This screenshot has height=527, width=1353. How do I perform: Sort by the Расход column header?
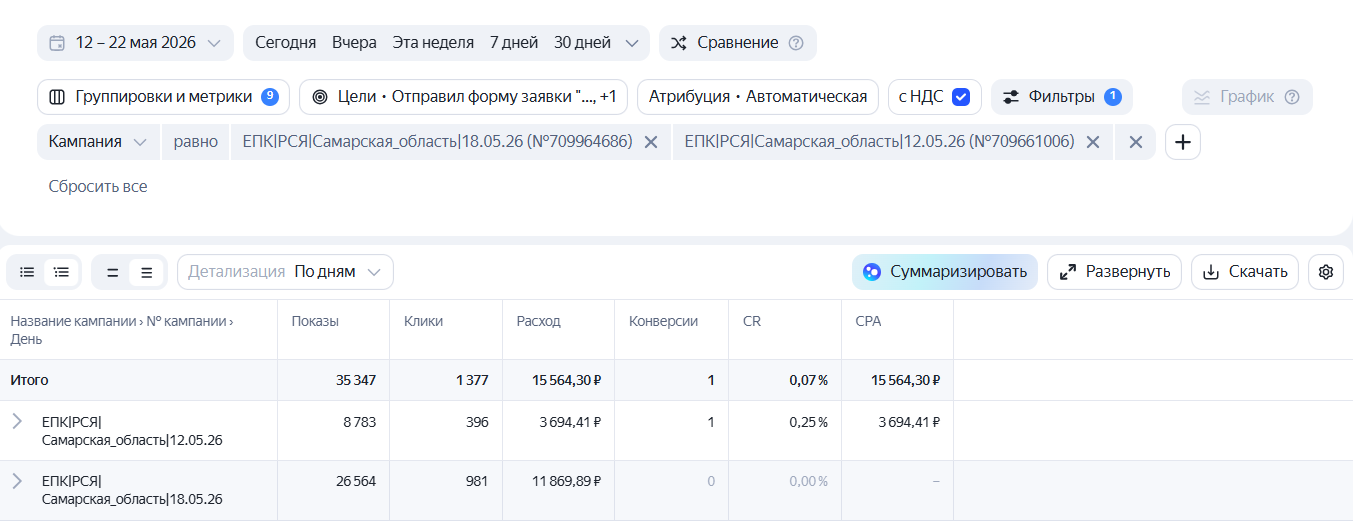click(539, 321)
